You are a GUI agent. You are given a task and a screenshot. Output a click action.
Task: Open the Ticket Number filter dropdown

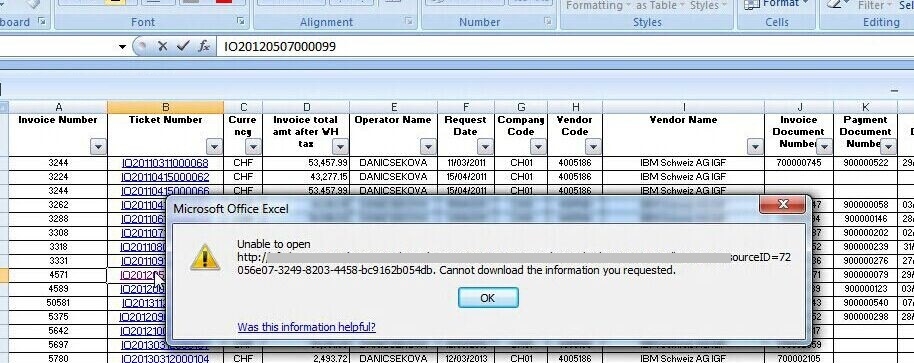click(215, 147)
